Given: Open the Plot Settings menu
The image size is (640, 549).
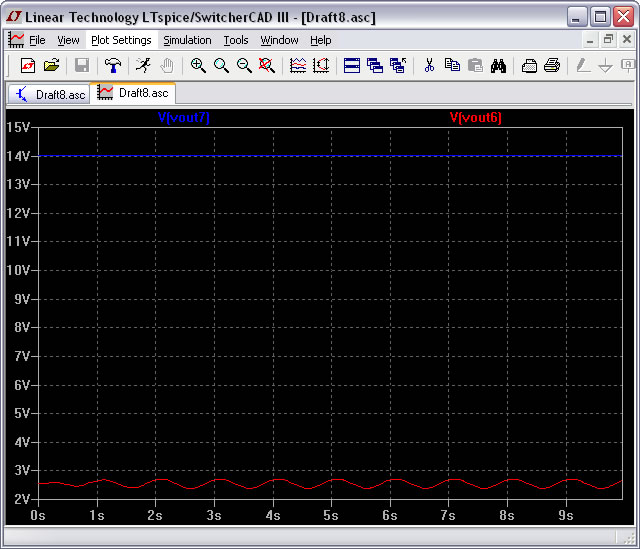Looking at the screenshot, I should point(121,40).
